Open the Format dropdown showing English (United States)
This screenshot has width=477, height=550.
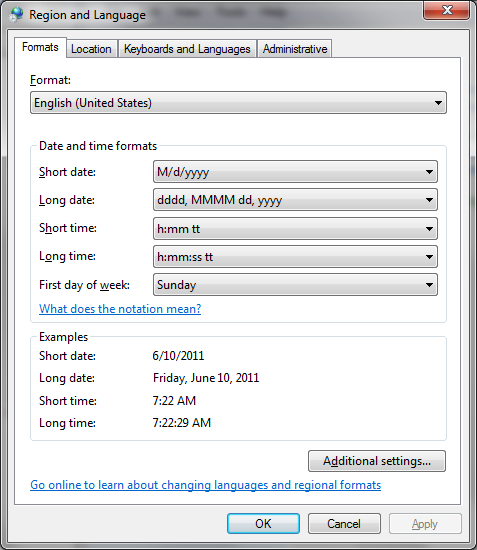(238, 103)
